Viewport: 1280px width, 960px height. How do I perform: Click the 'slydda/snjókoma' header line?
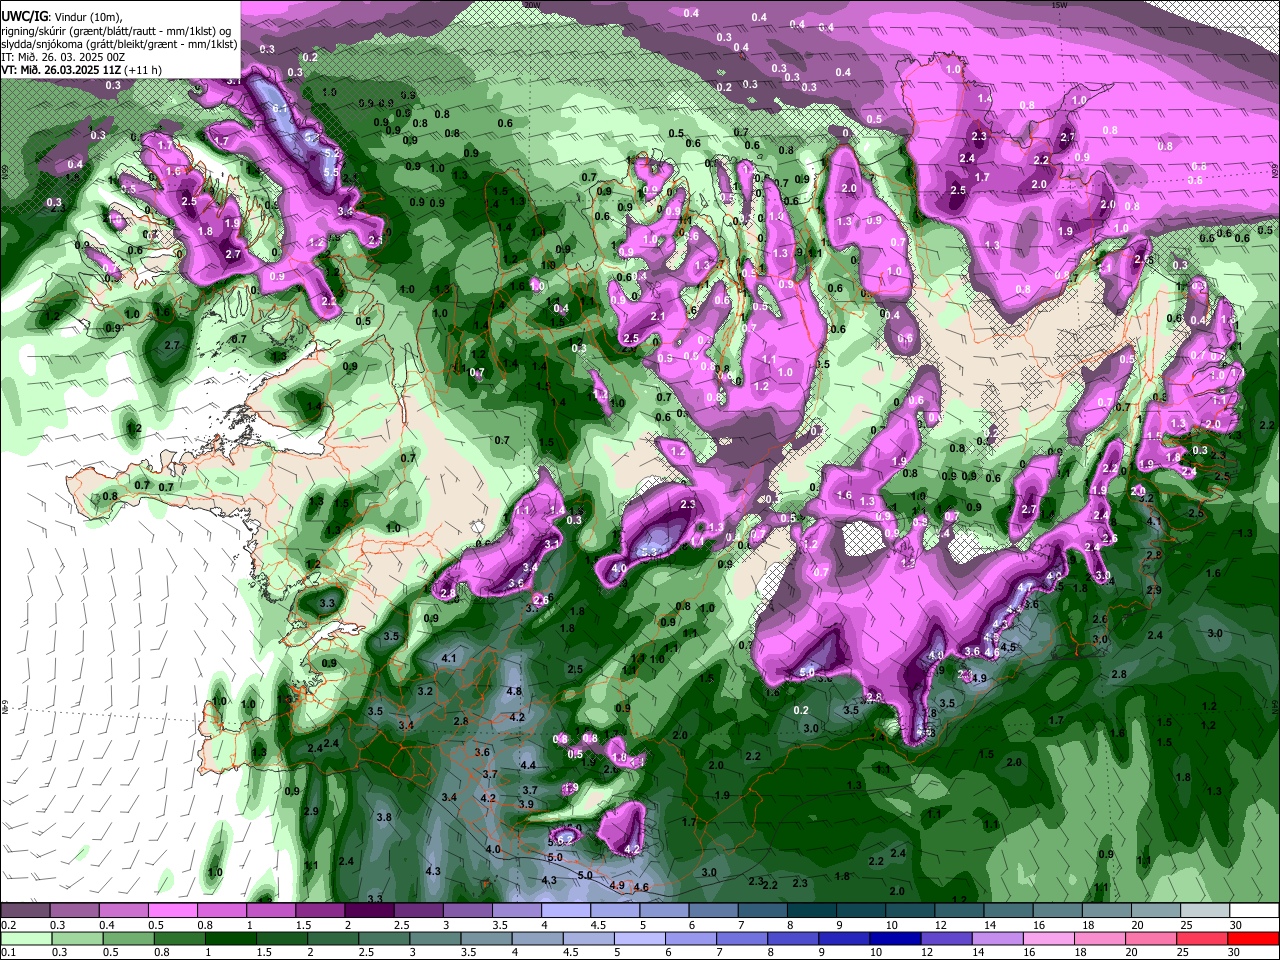(x=120, y=44)
